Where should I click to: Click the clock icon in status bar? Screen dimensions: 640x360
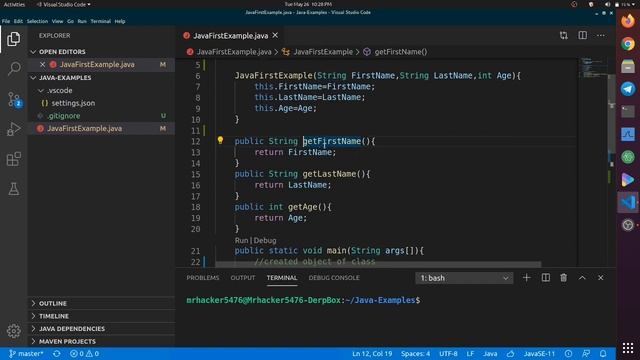(x=569, y=353)
